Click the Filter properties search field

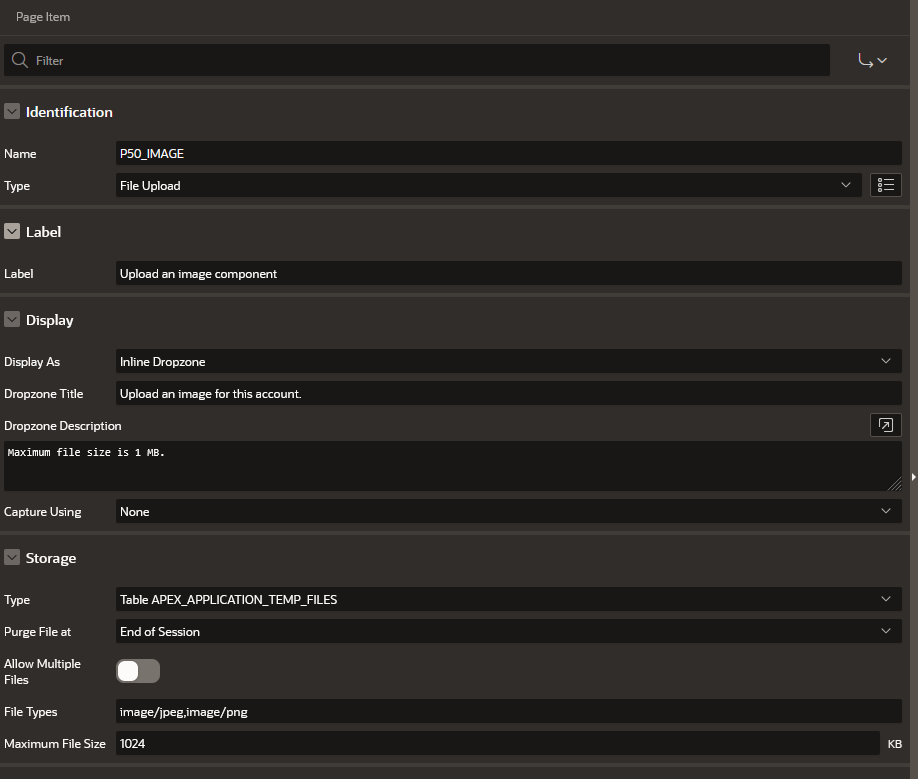[430, 60]
